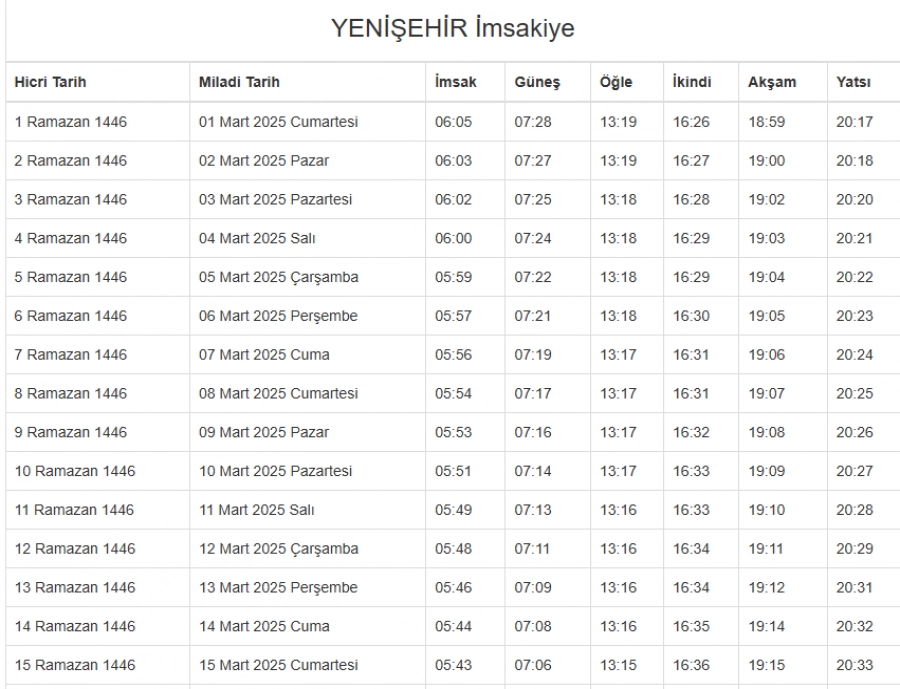Click Güneş time 07:08 on 14 Mart

(x=533, y=627)
